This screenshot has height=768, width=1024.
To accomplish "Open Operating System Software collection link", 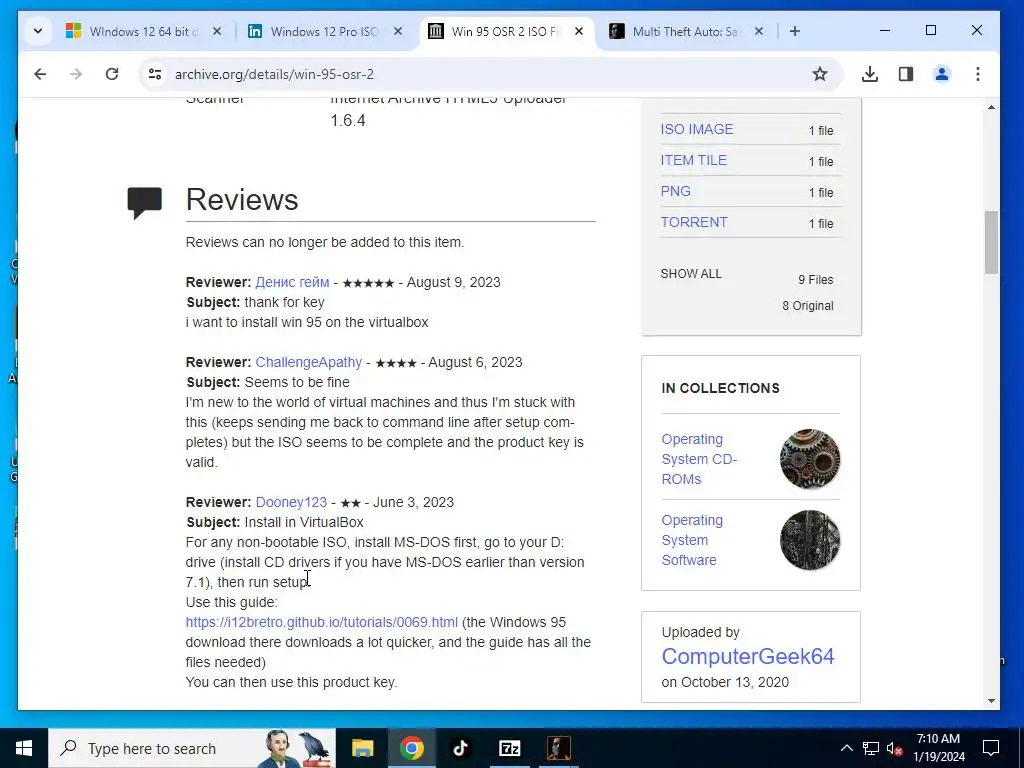I will (692, 540).
